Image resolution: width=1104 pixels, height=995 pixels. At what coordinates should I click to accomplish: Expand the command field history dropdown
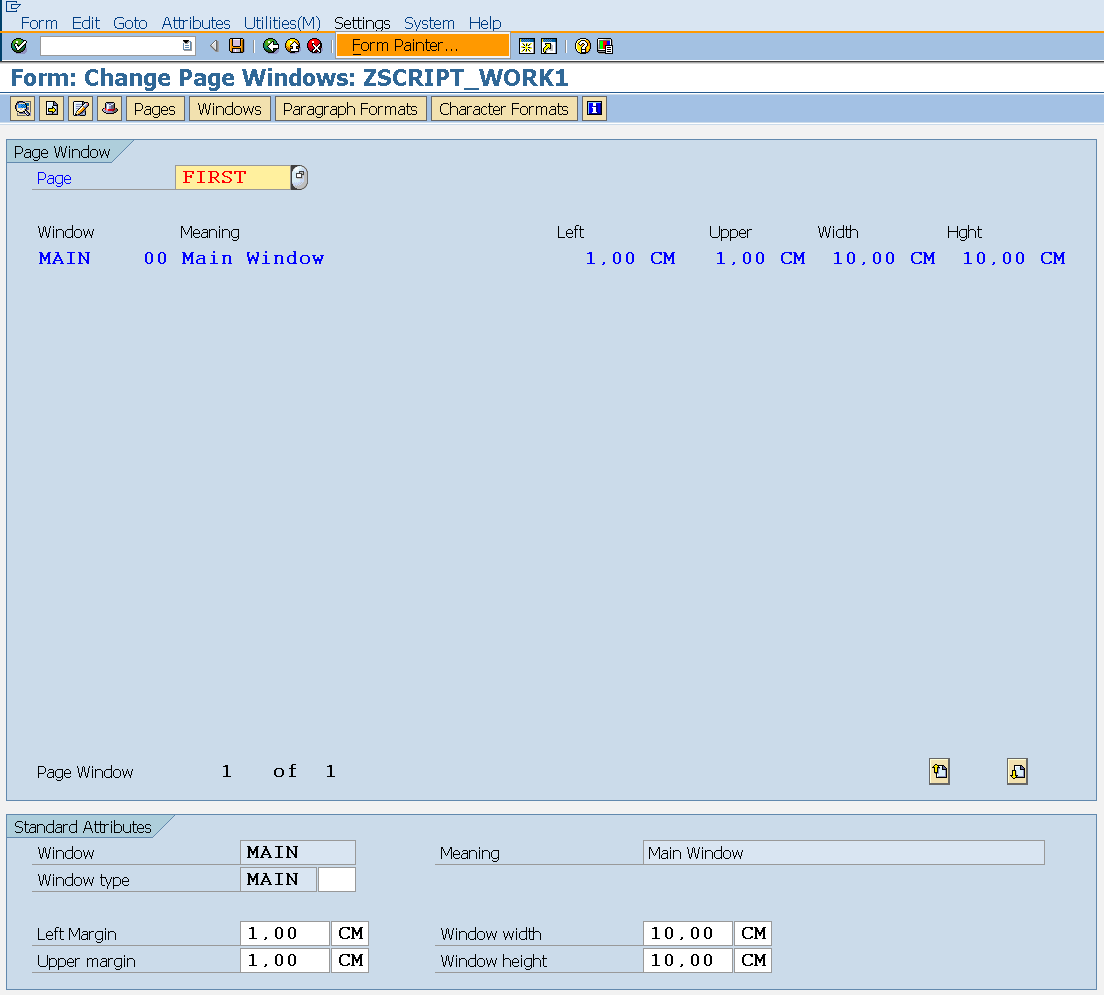click(x=187, y=45)
